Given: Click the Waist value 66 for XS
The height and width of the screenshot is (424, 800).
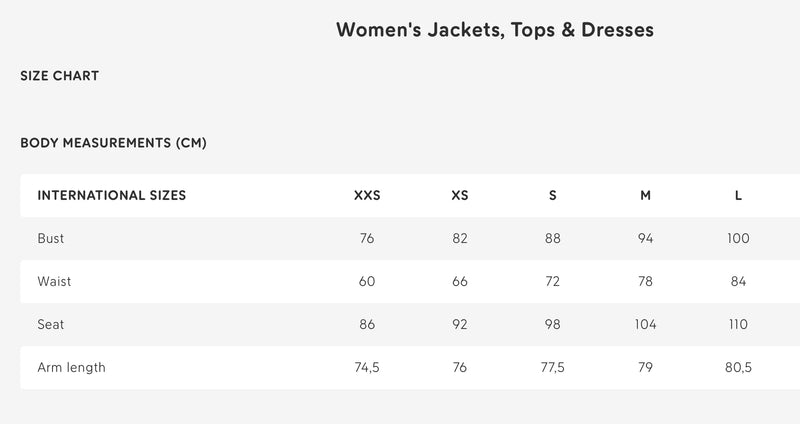Looking at the screenshot, I should pyautogui.click(x=460, y=282).
